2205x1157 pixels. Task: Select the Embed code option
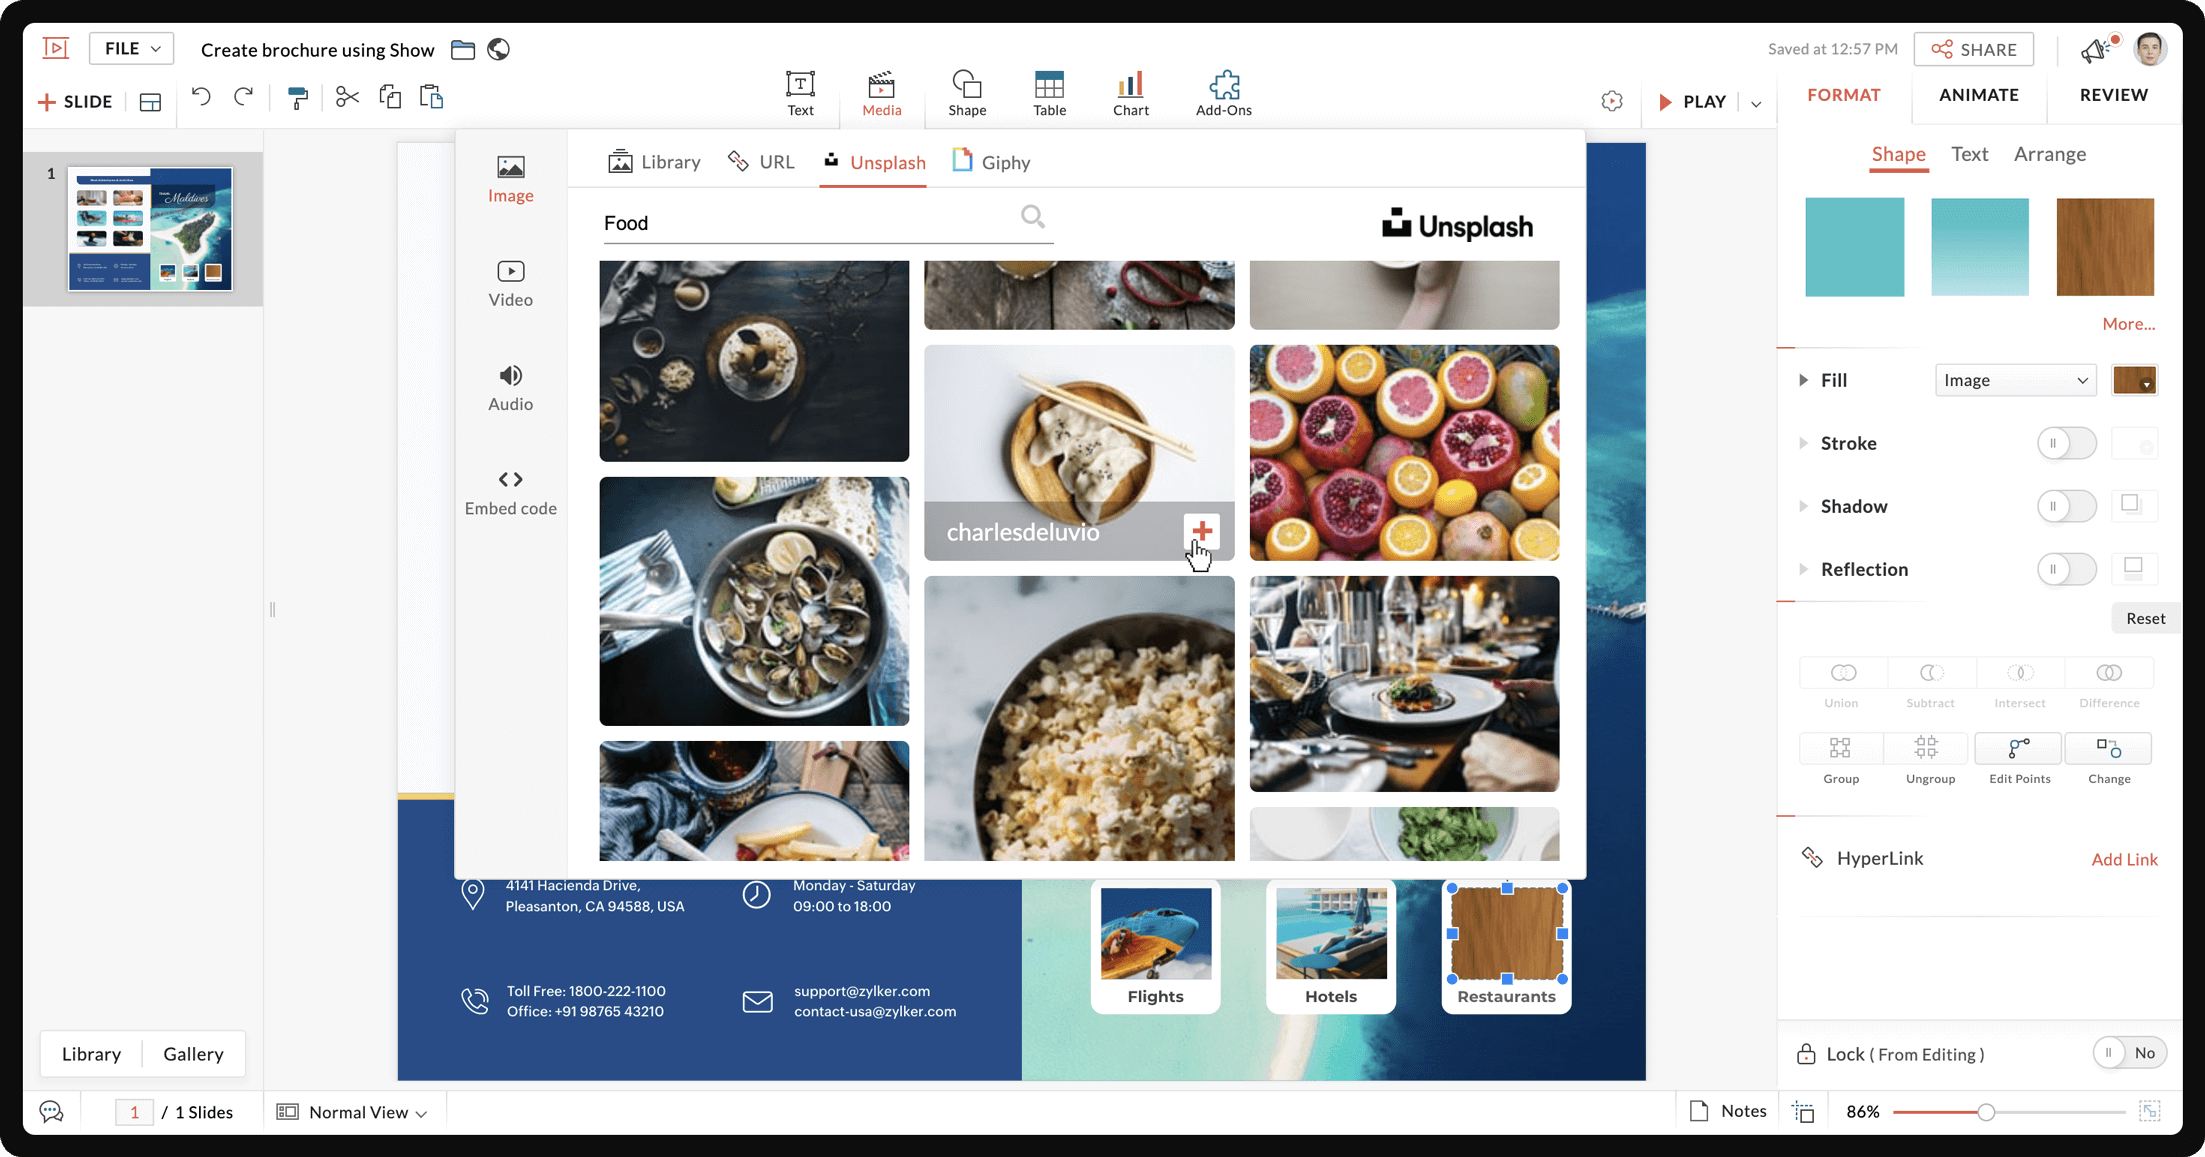(x=510, y=492)
